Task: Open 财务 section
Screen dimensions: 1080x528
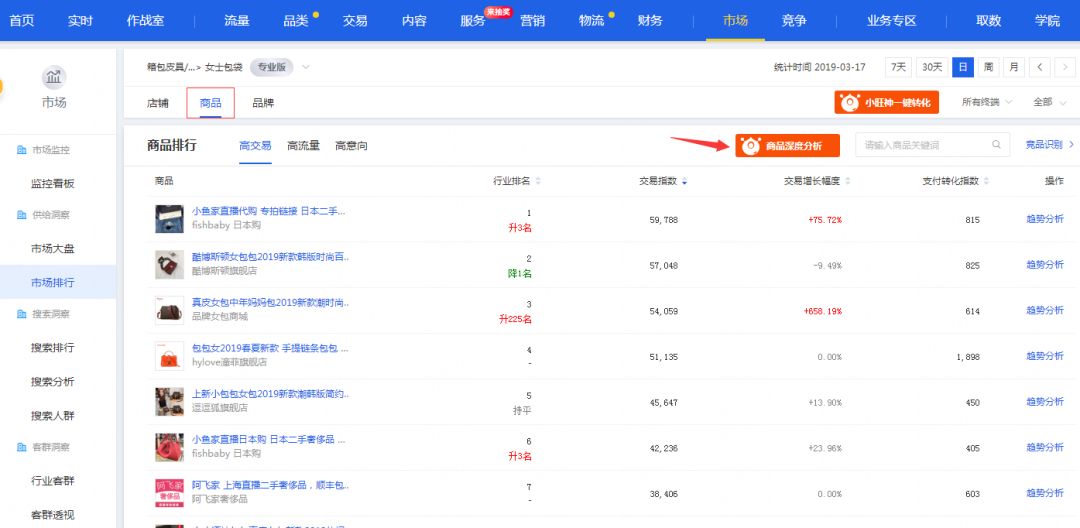Action: (x=650, y=20)
